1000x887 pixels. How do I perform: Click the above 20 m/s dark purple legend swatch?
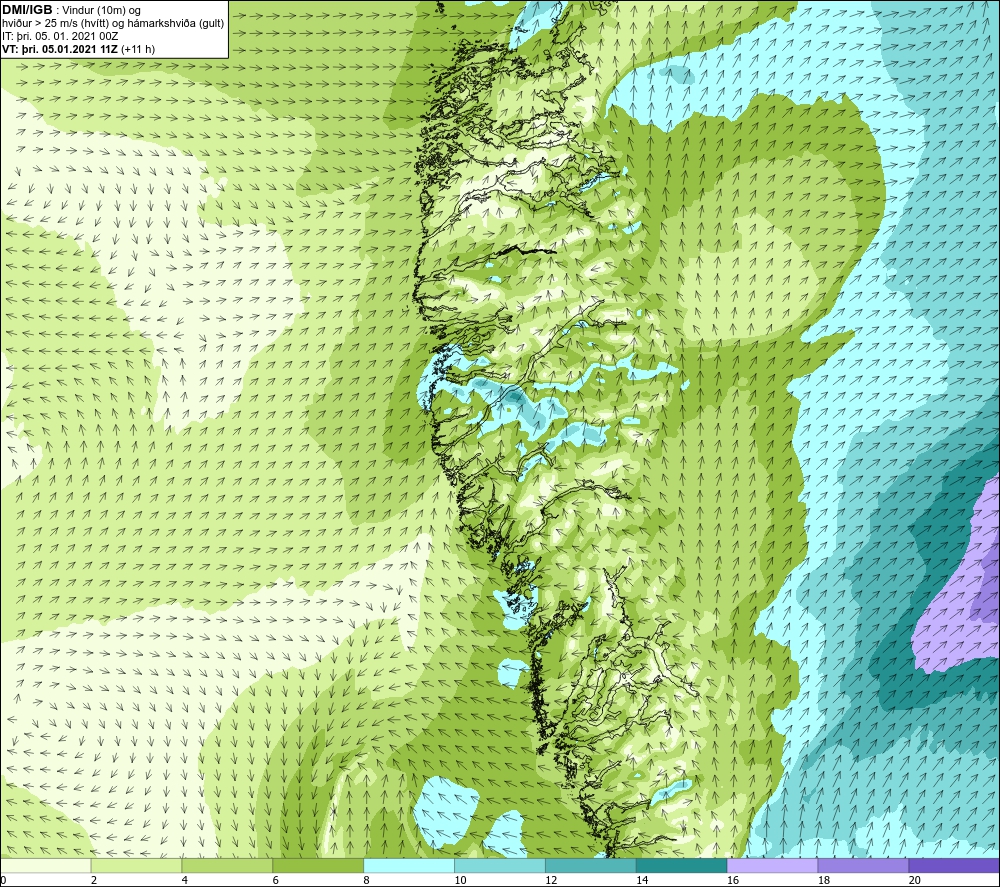954,865
